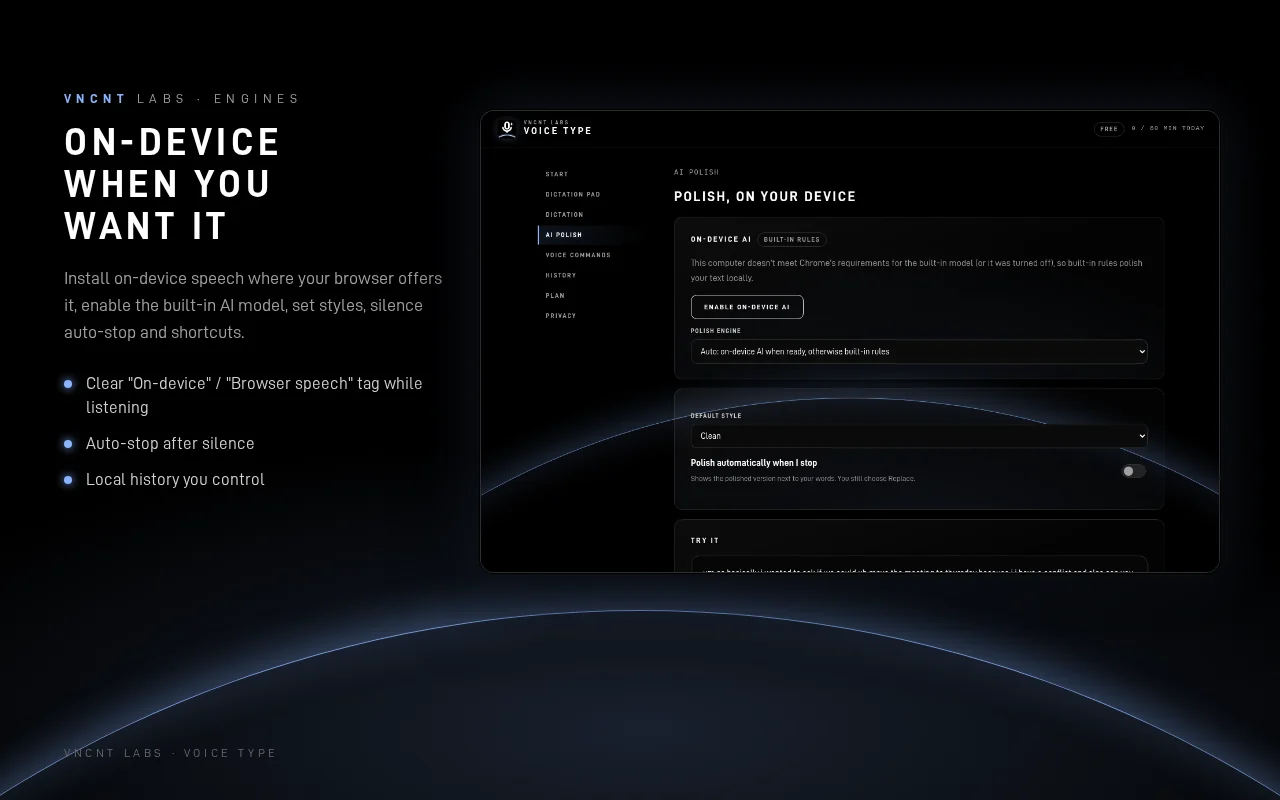Click the 'Auto-stop after silence' bullet text
Image resolution: width=1280 pixels, height=800 pixels.
click(170, 443)
